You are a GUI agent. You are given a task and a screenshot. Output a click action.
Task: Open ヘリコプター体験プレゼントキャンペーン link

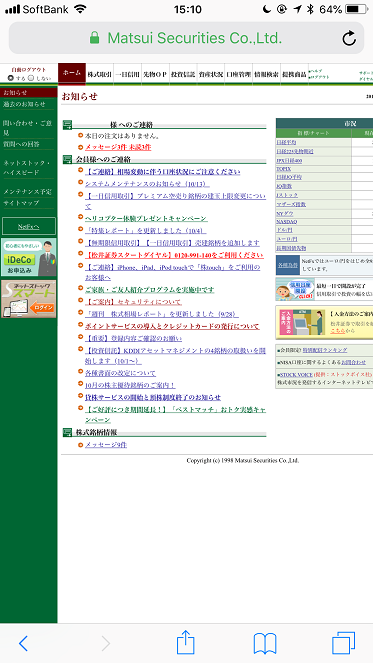coord(146,218)
